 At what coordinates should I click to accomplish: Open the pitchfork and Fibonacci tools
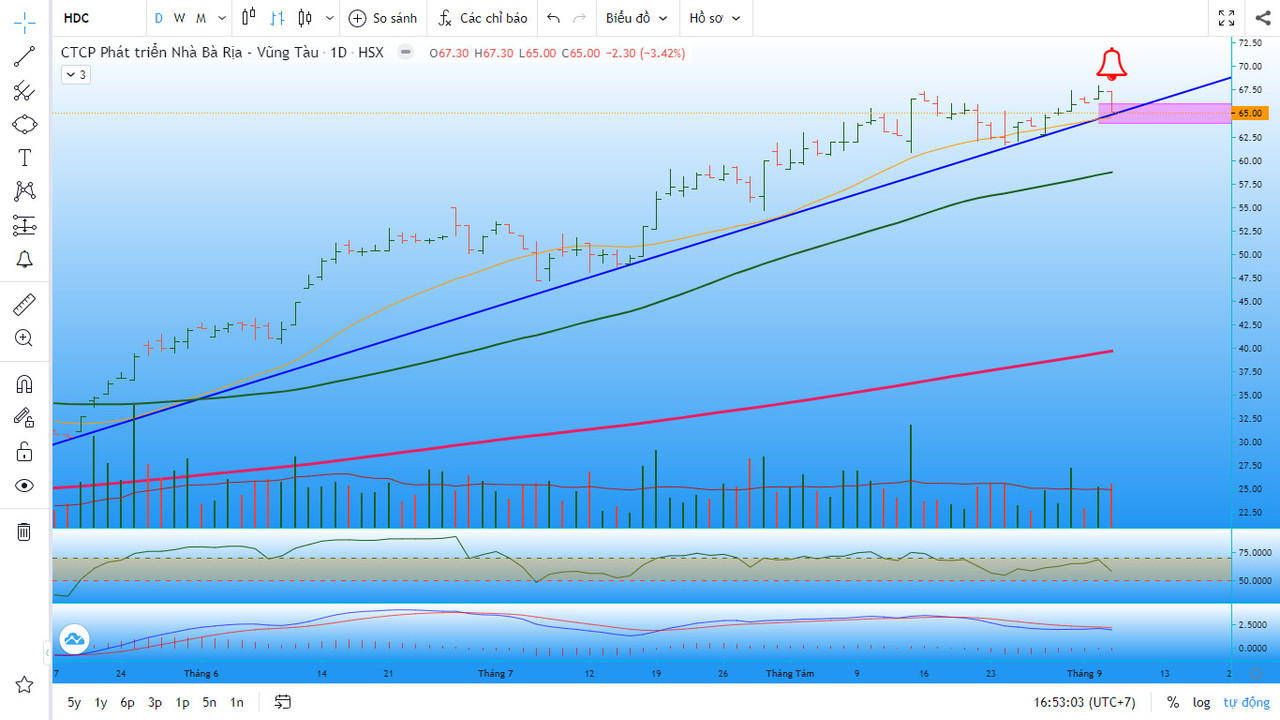tap(24, 91)
